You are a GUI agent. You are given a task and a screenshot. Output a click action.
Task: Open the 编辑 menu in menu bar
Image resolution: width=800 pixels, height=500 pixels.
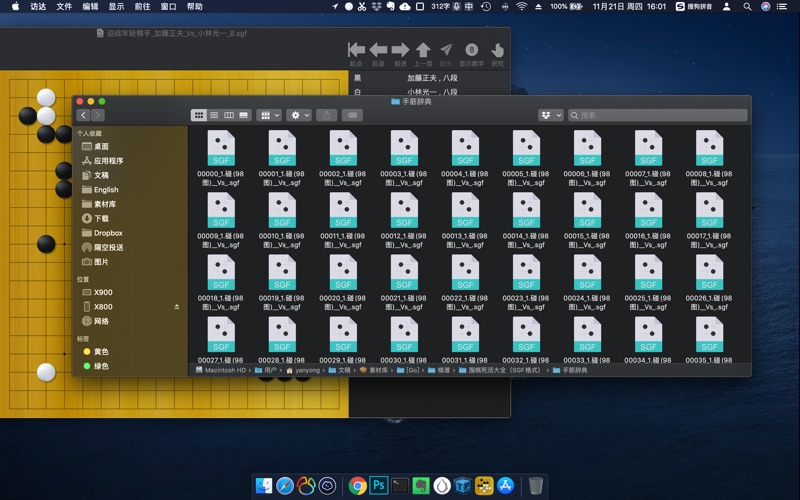[x=90, y=6]
